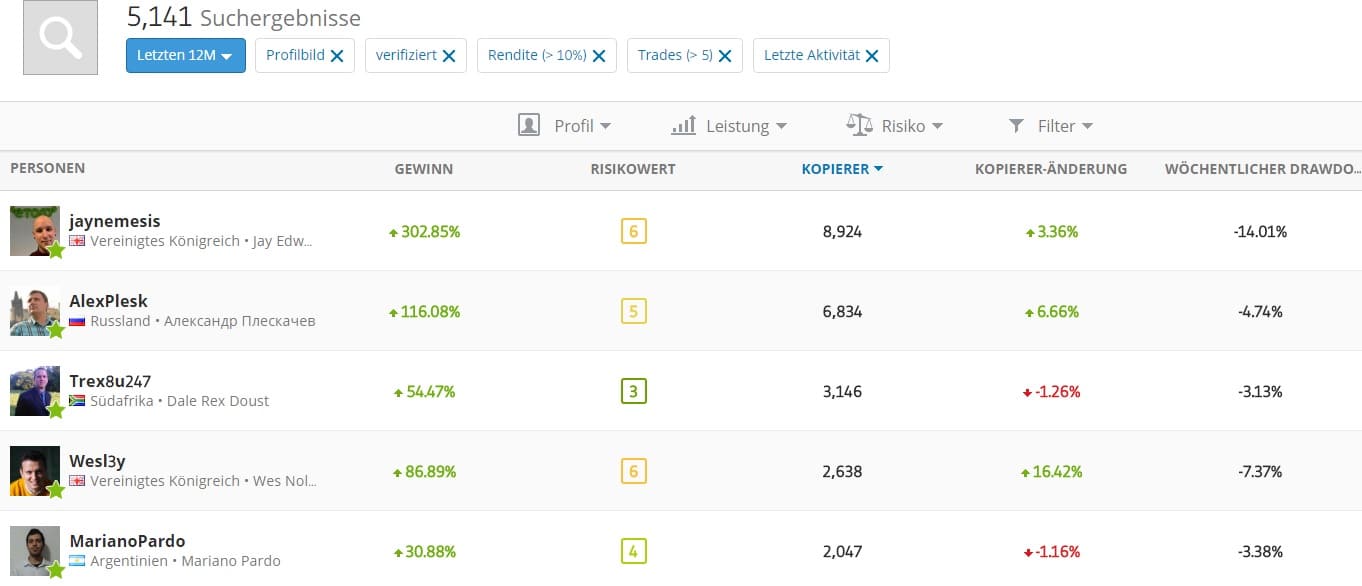Open the Letzten 12M time period dropdown
The height and width of the screenshot is (586, 1362).
tap(185, 56)
